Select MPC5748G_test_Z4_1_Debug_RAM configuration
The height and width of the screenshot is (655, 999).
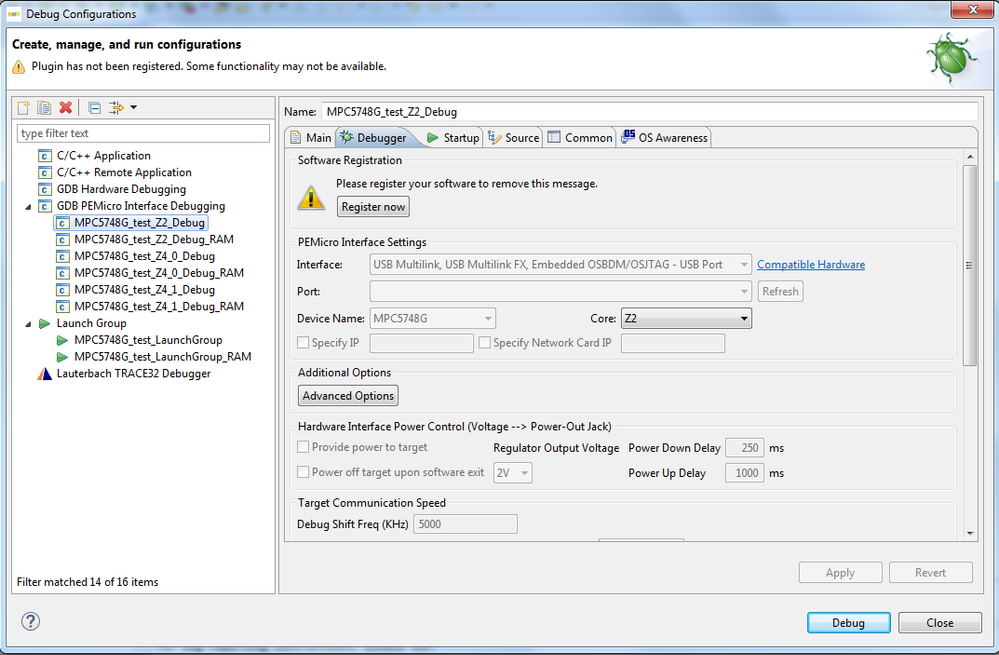(x=159, y=306)
